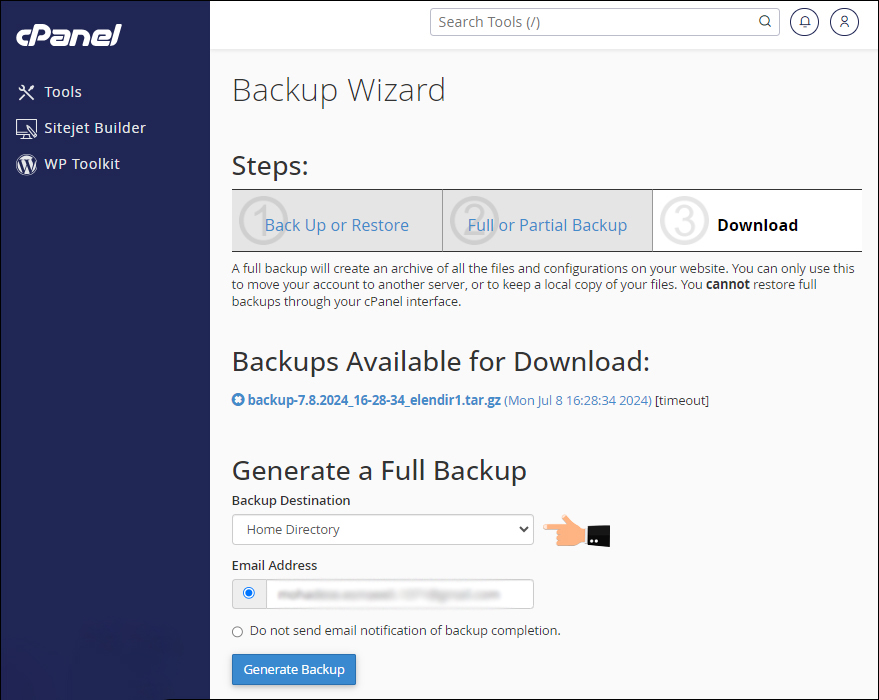This screenshot has width=879, height=700.
Task: Click the Backup Wizard heading
Action: click(339, 90)
